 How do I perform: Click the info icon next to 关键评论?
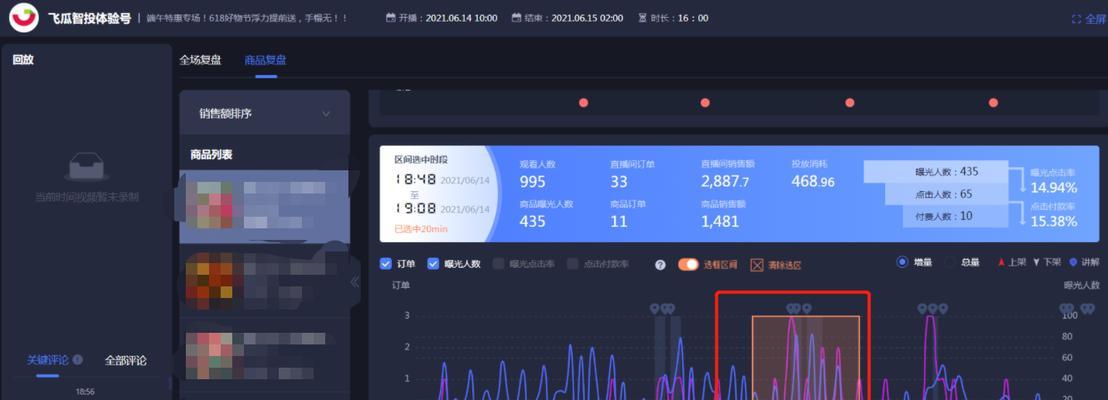point(78,360)
